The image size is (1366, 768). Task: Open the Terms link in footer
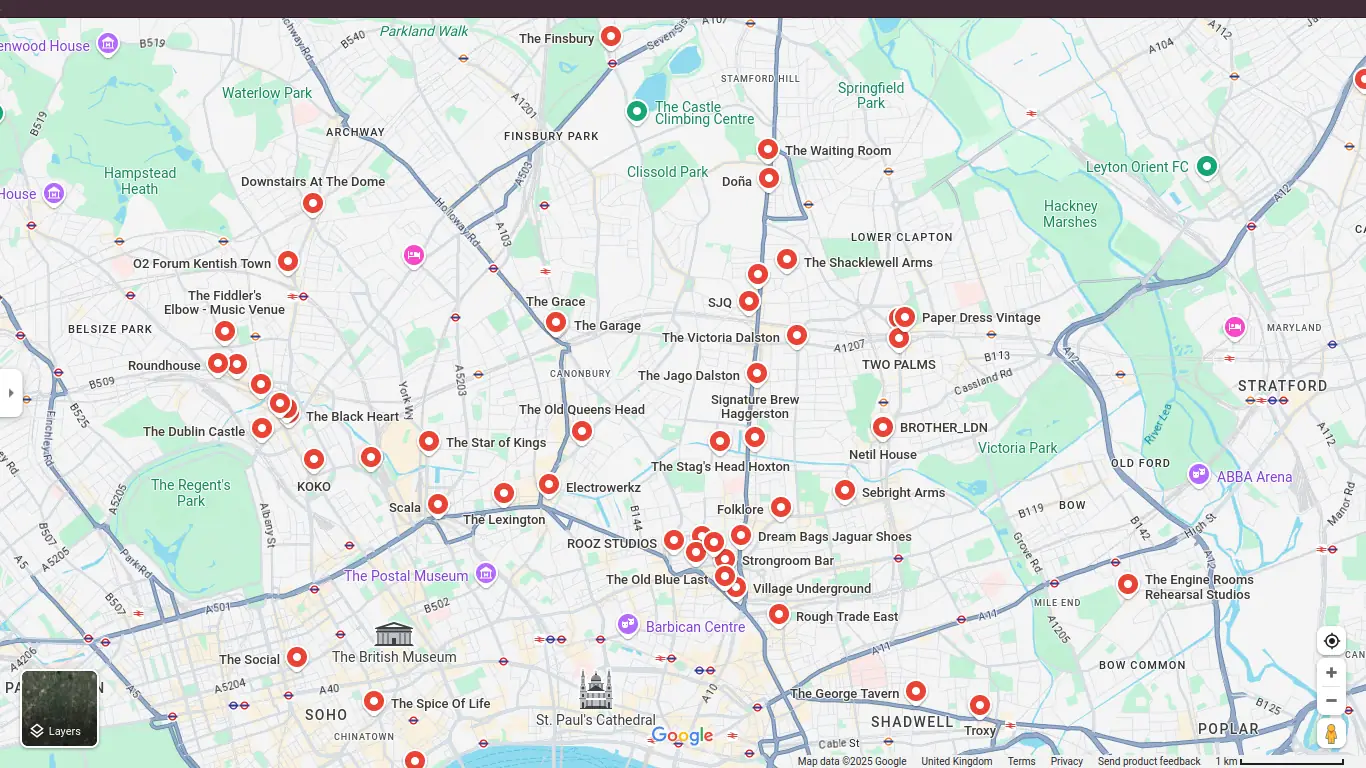(x=1021, y=761)
